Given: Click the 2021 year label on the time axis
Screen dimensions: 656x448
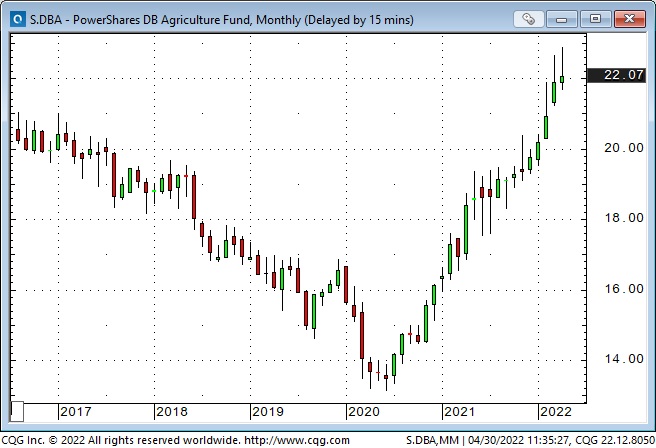Looking at the screenshot, I should (459, 412).
